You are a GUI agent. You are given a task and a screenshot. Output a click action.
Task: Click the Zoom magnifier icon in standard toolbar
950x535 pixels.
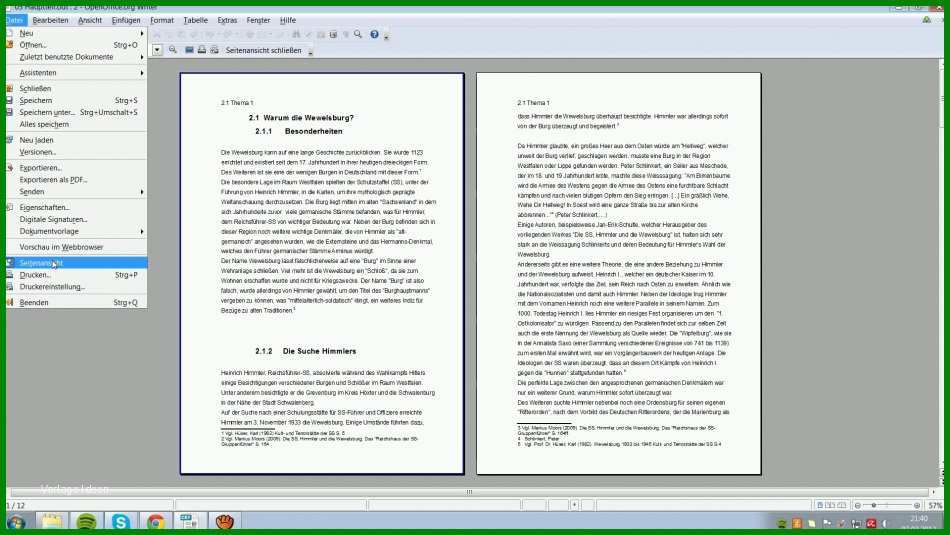click(x=358, y=35)
